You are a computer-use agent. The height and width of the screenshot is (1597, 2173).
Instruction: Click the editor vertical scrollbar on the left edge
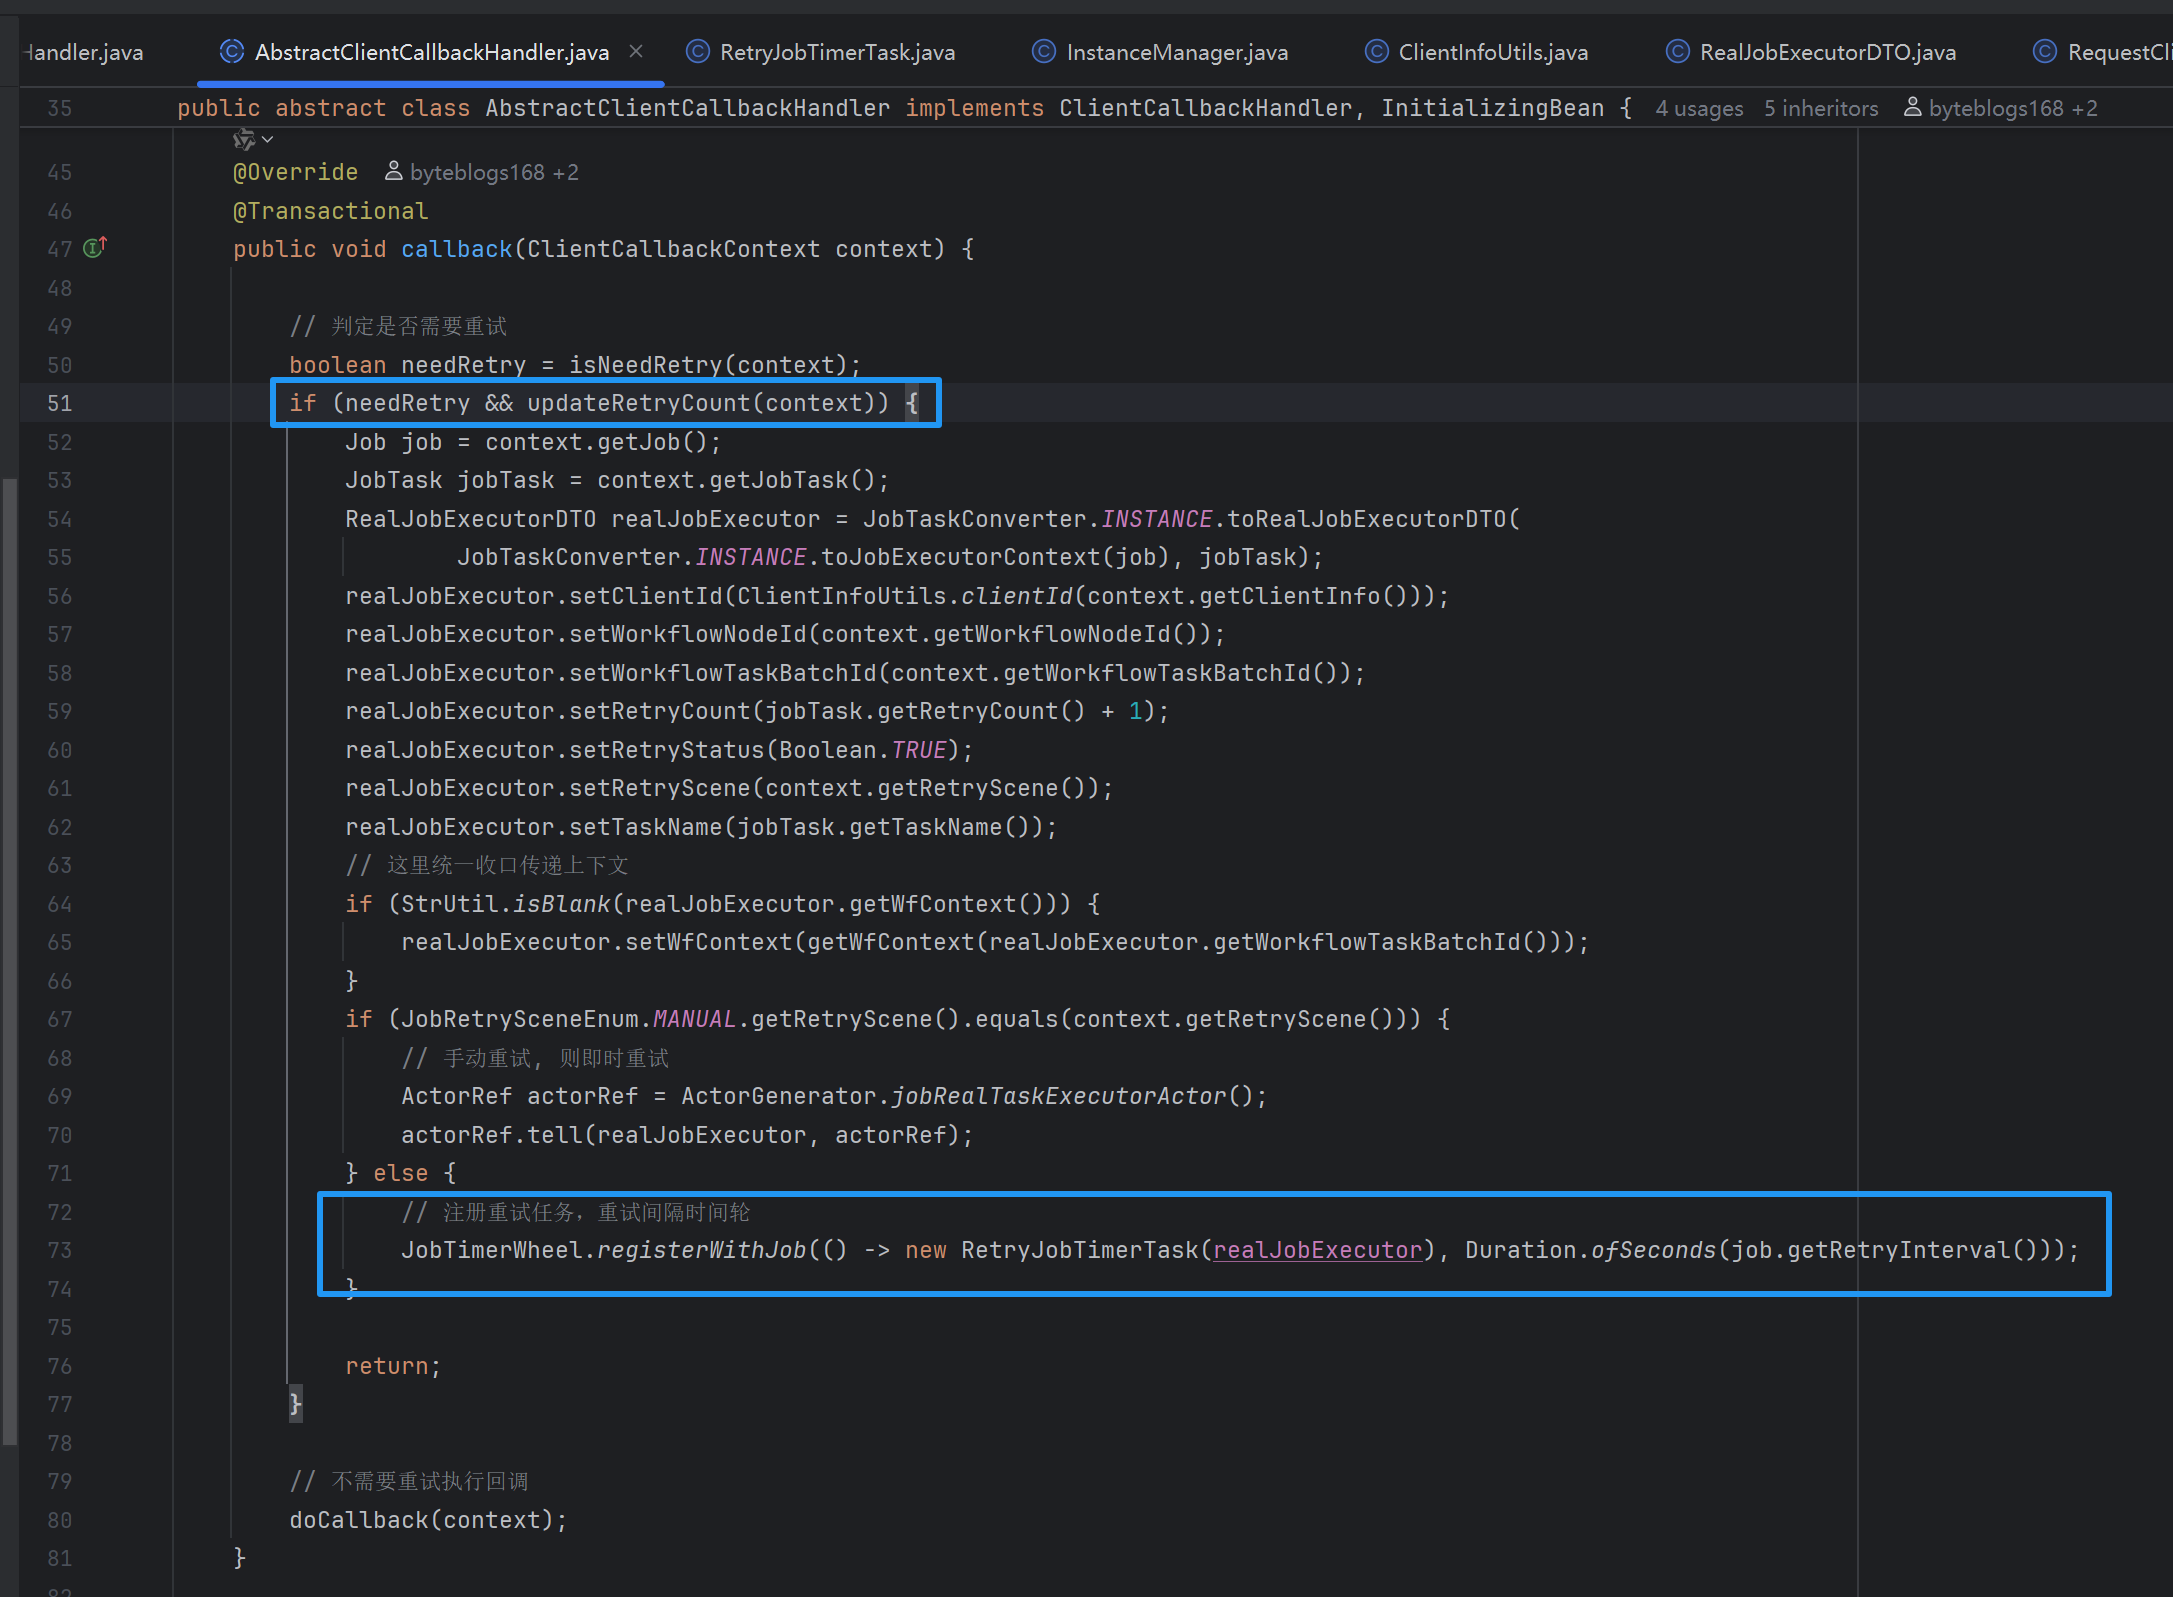tap(9, 960)
